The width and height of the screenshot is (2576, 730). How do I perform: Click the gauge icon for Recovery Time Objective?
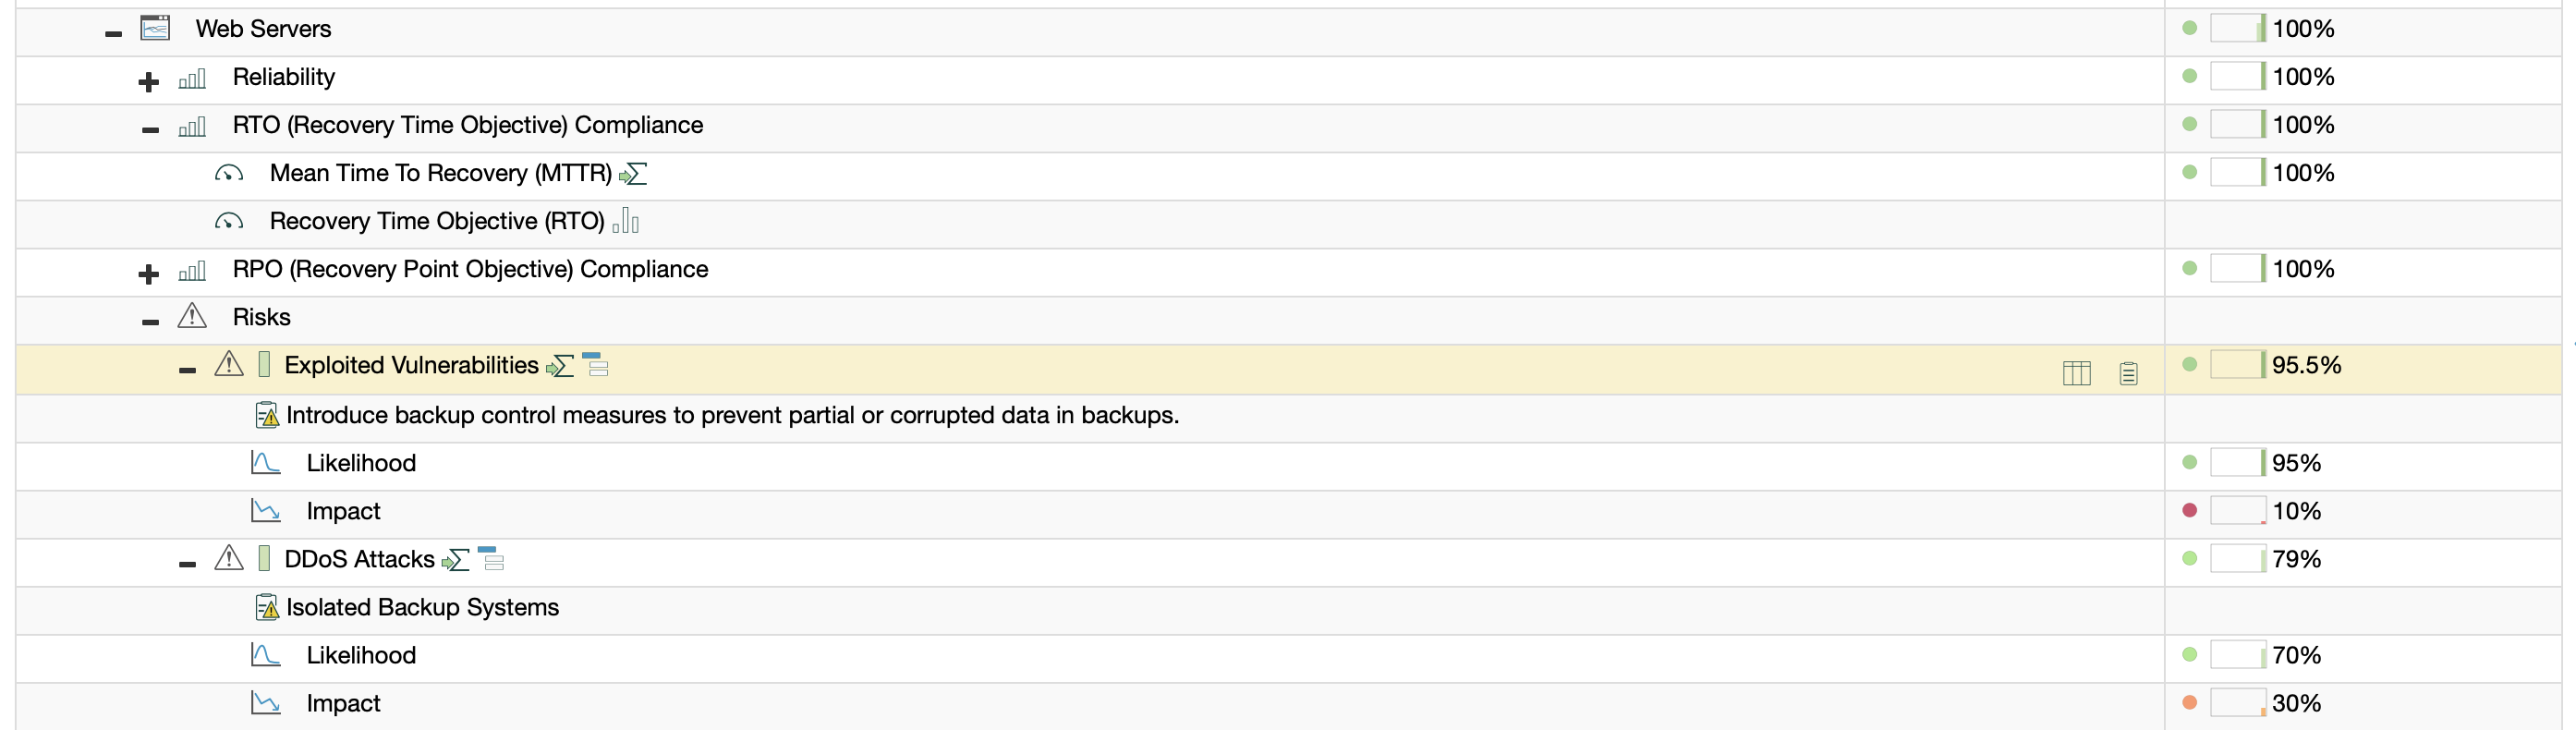pyautogui.click(x=229, y=222)
